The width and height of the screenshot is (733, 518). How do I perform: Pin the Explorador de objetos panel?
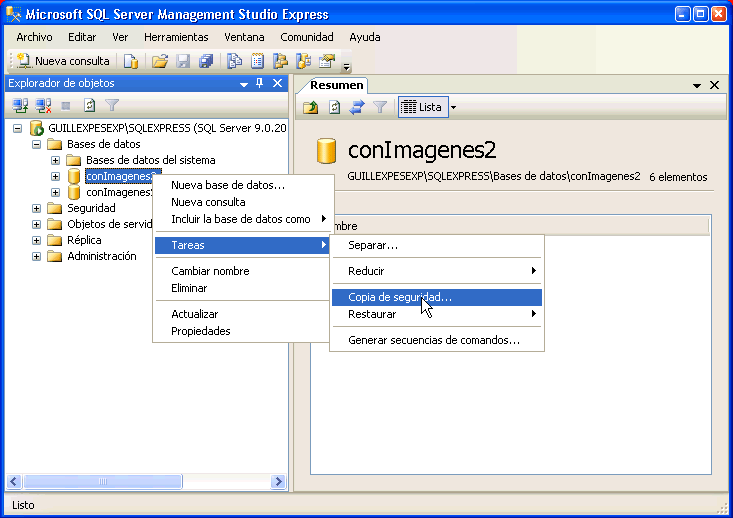click(260, 84)
